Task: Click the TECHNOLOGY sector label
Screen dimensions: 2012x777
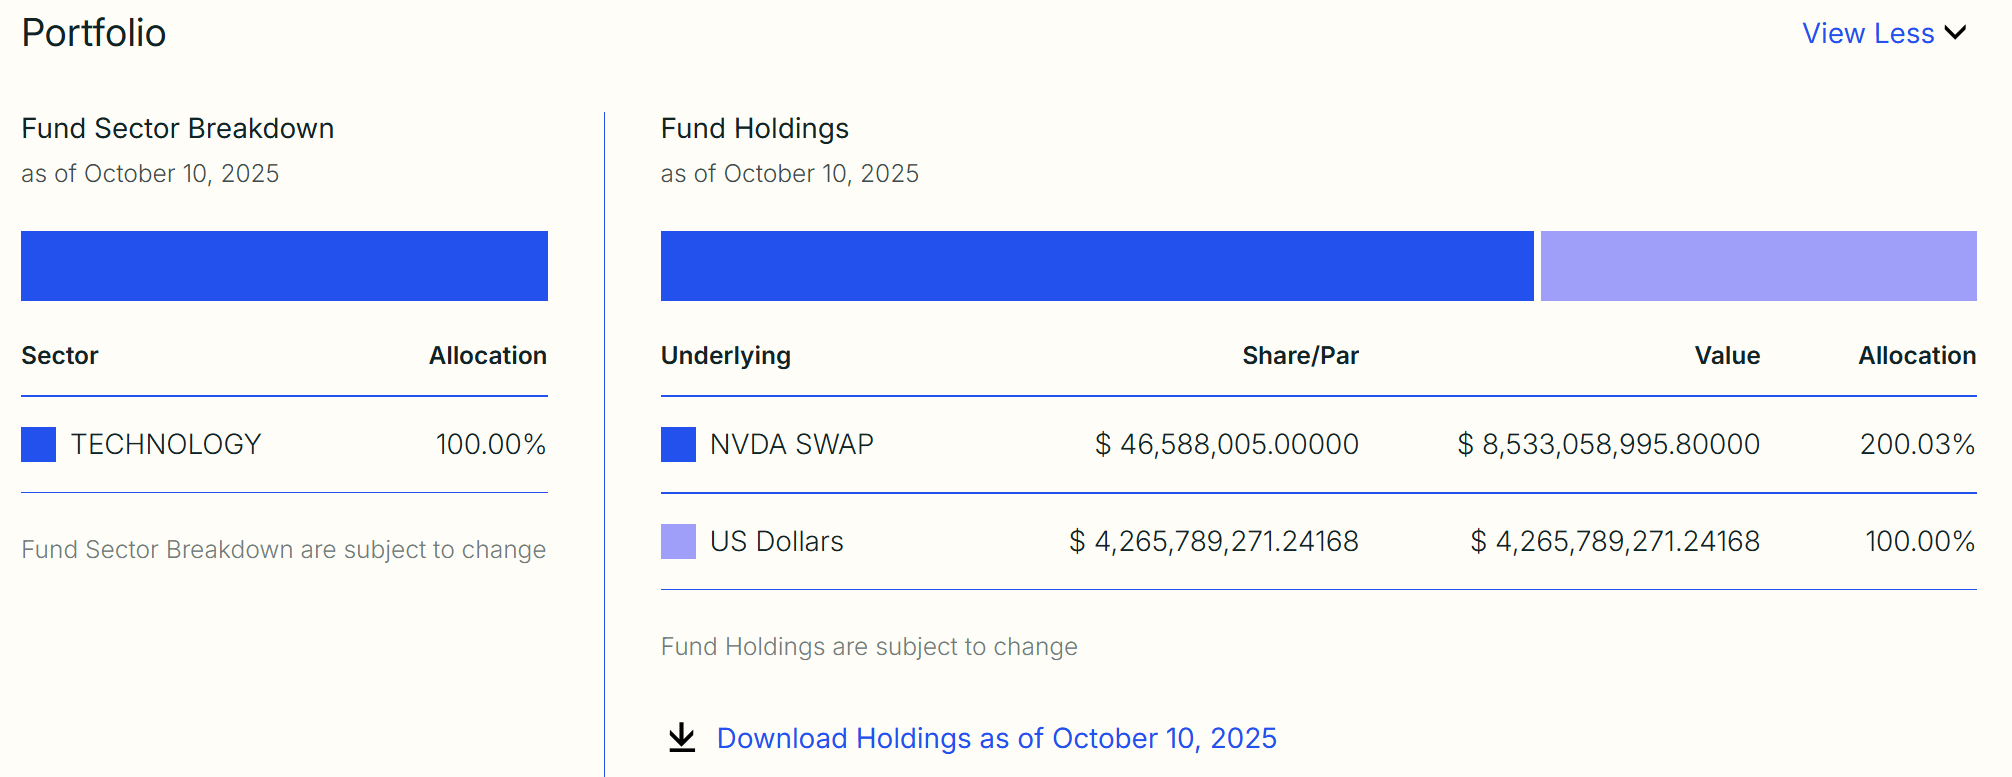Action: pyautogui.click(x=166, y=444)
